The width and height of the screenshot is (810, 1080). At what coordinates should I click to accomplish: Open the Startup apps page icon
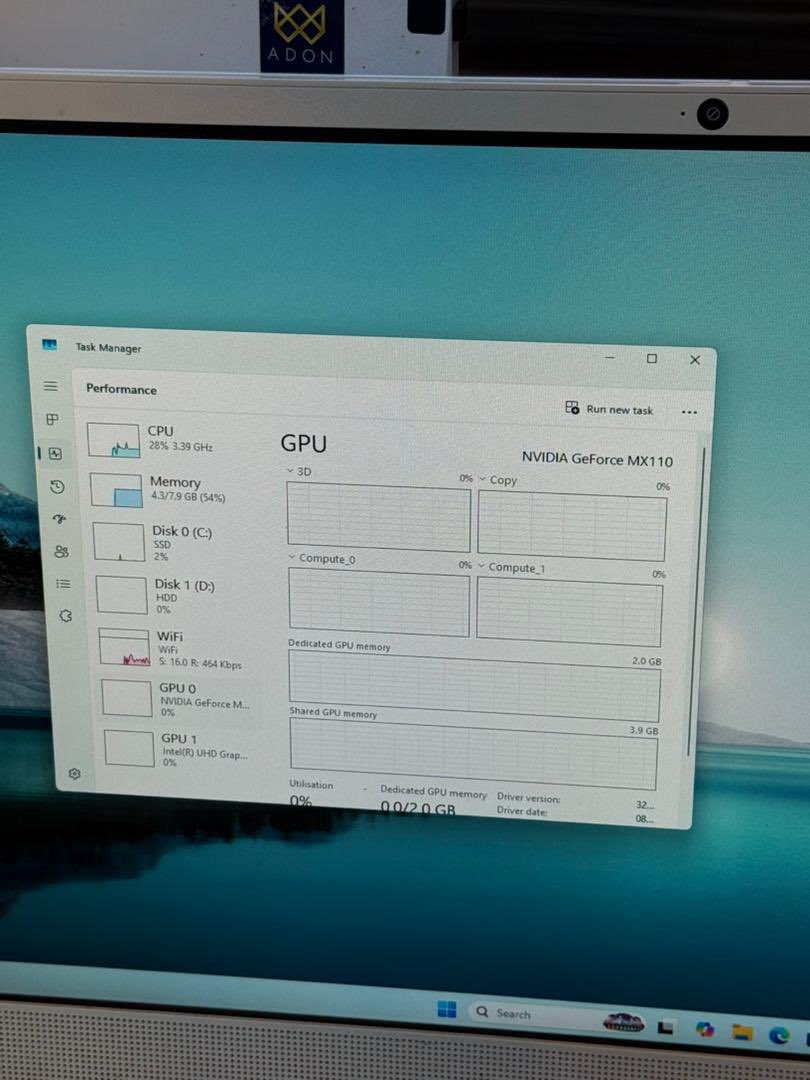coord(59,519)
